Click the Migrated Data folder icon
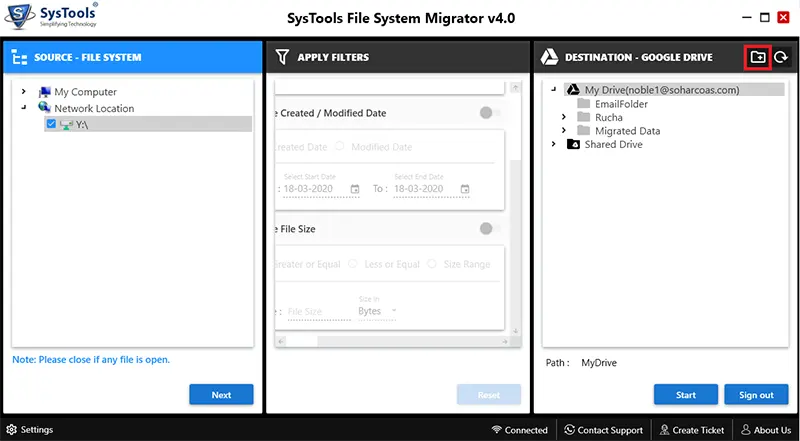 click(x=583, y=131)
